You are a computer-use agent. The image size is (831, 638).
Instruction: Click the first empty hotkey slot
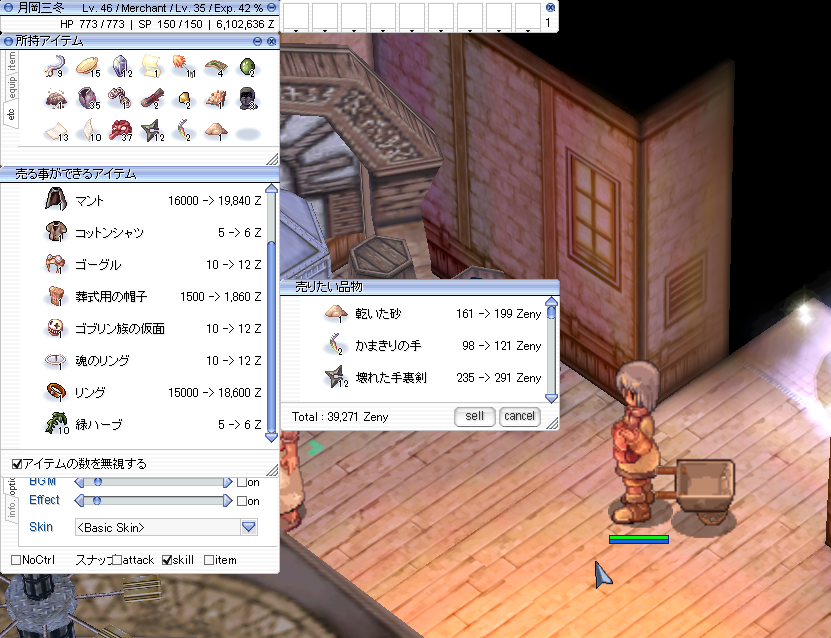tap(296, 16)
